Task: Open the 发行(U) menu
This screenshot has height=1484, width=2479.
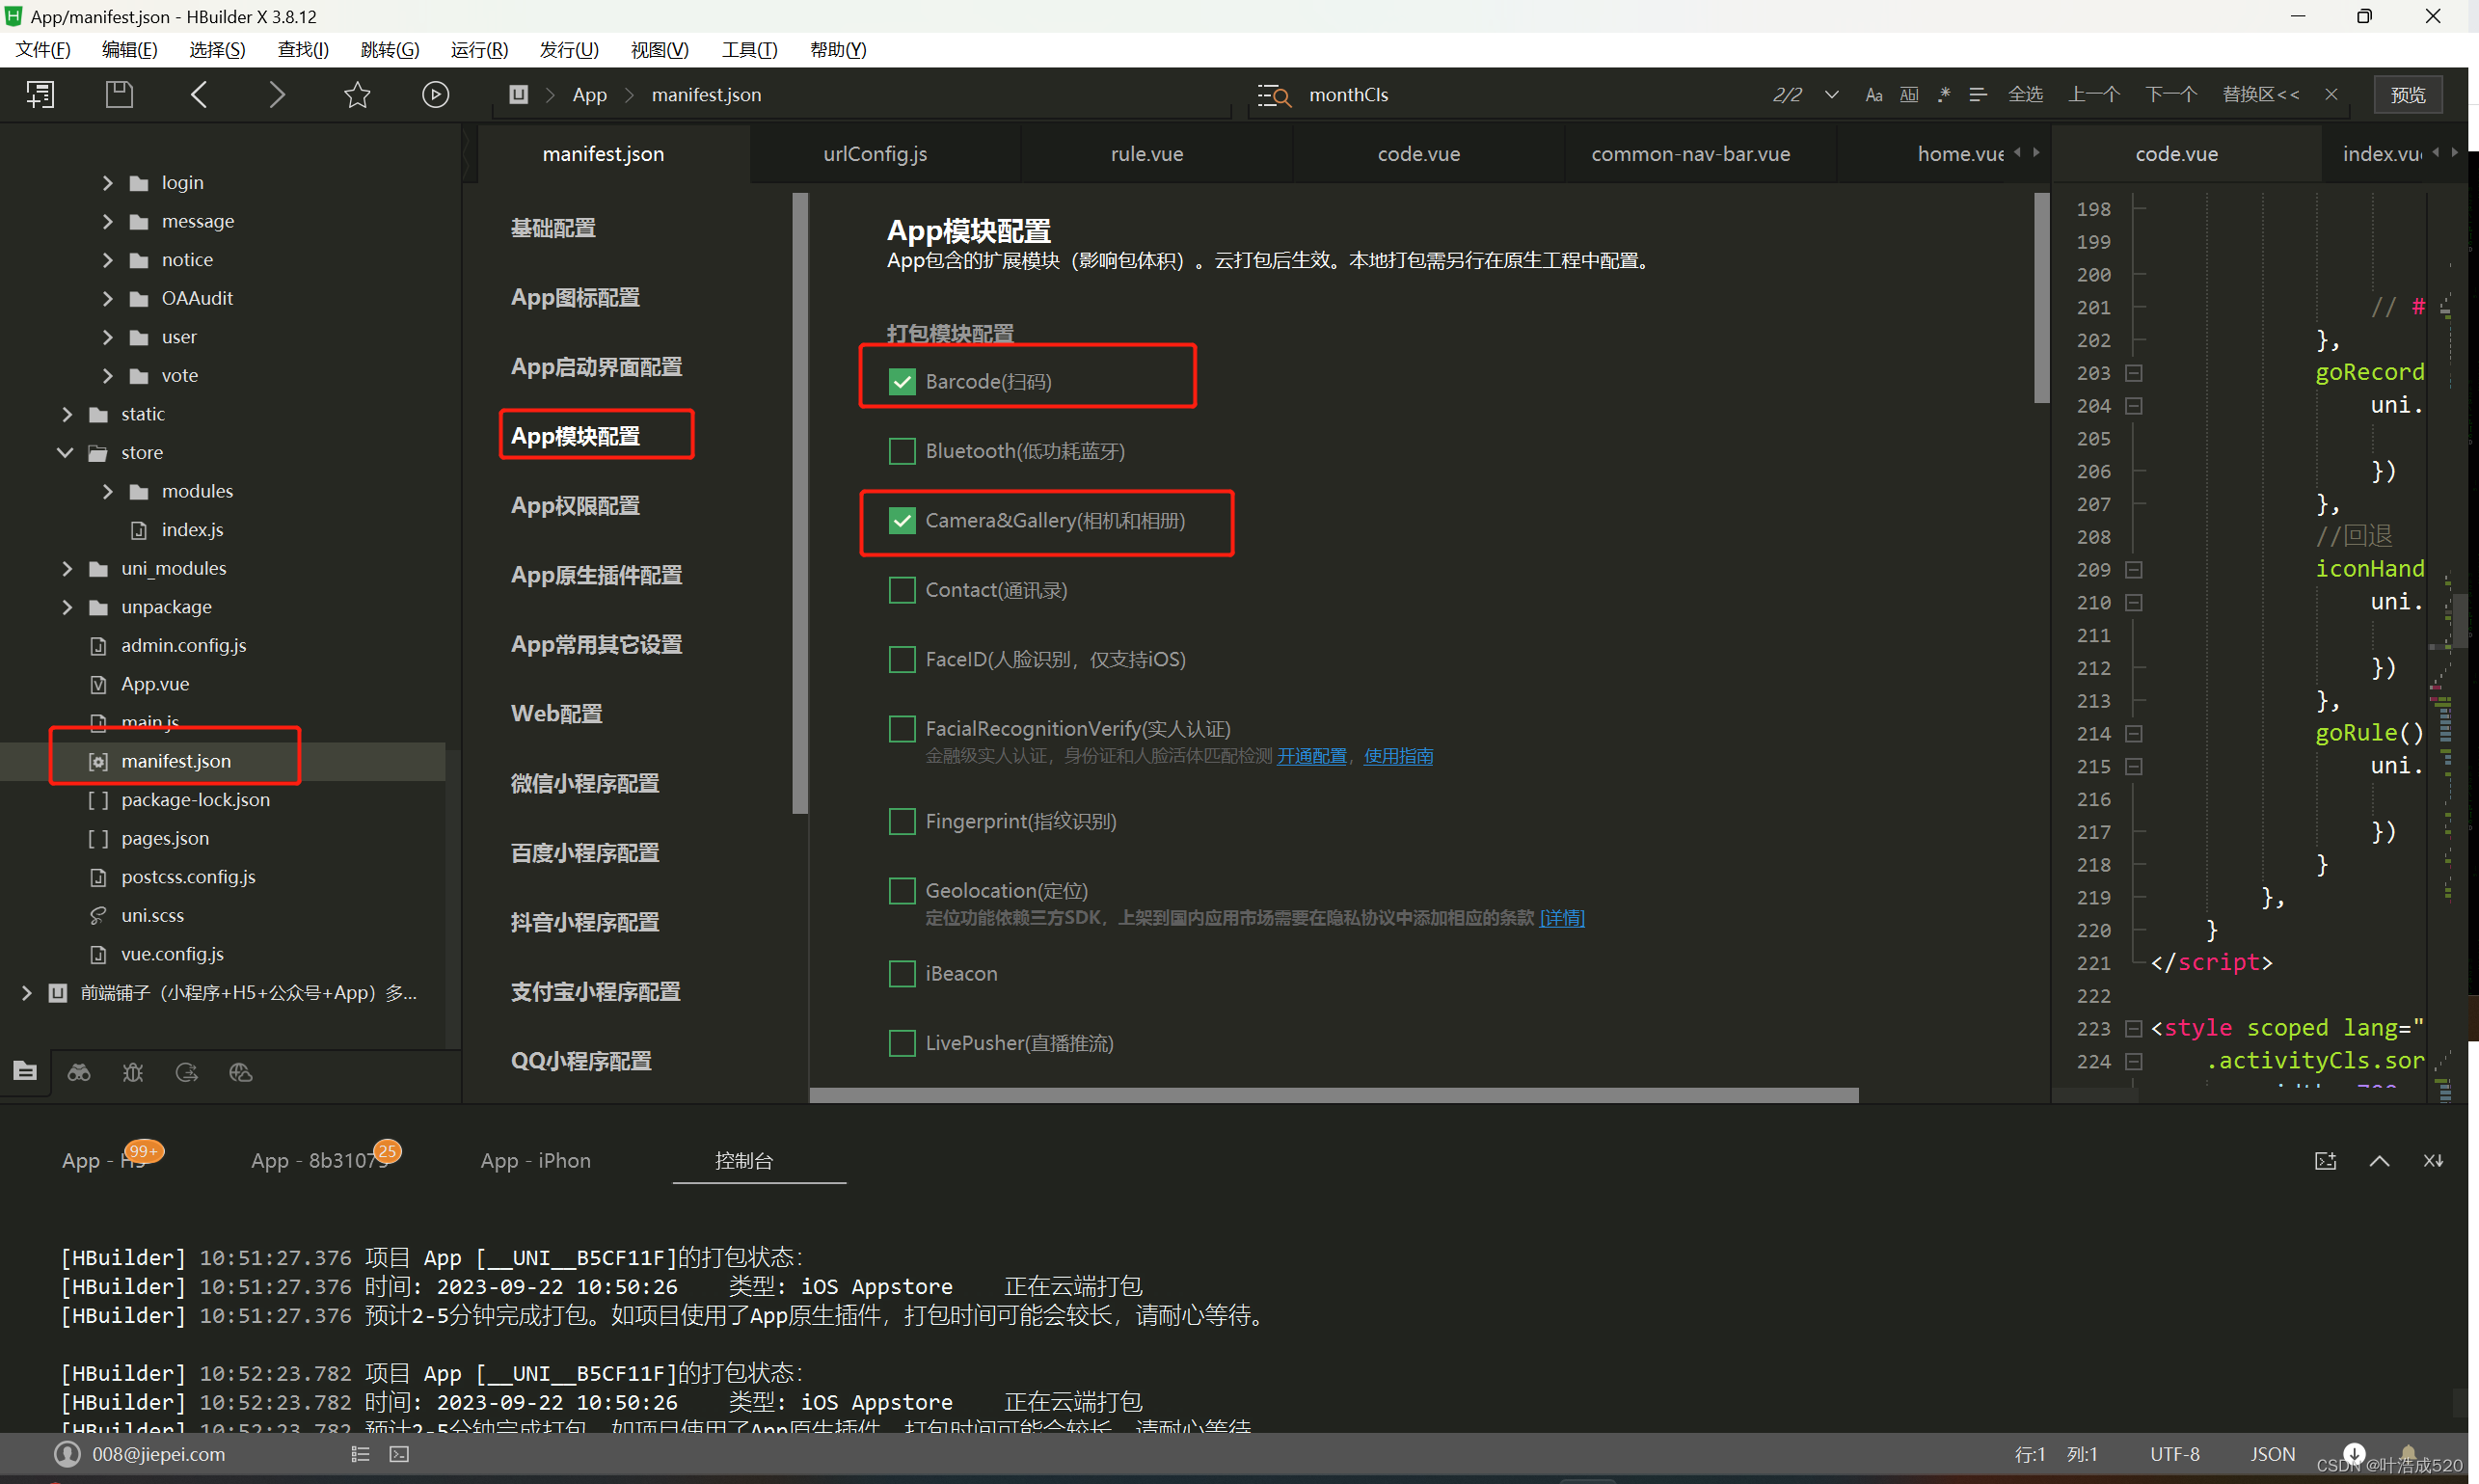Action: click(x=569, y=50)
